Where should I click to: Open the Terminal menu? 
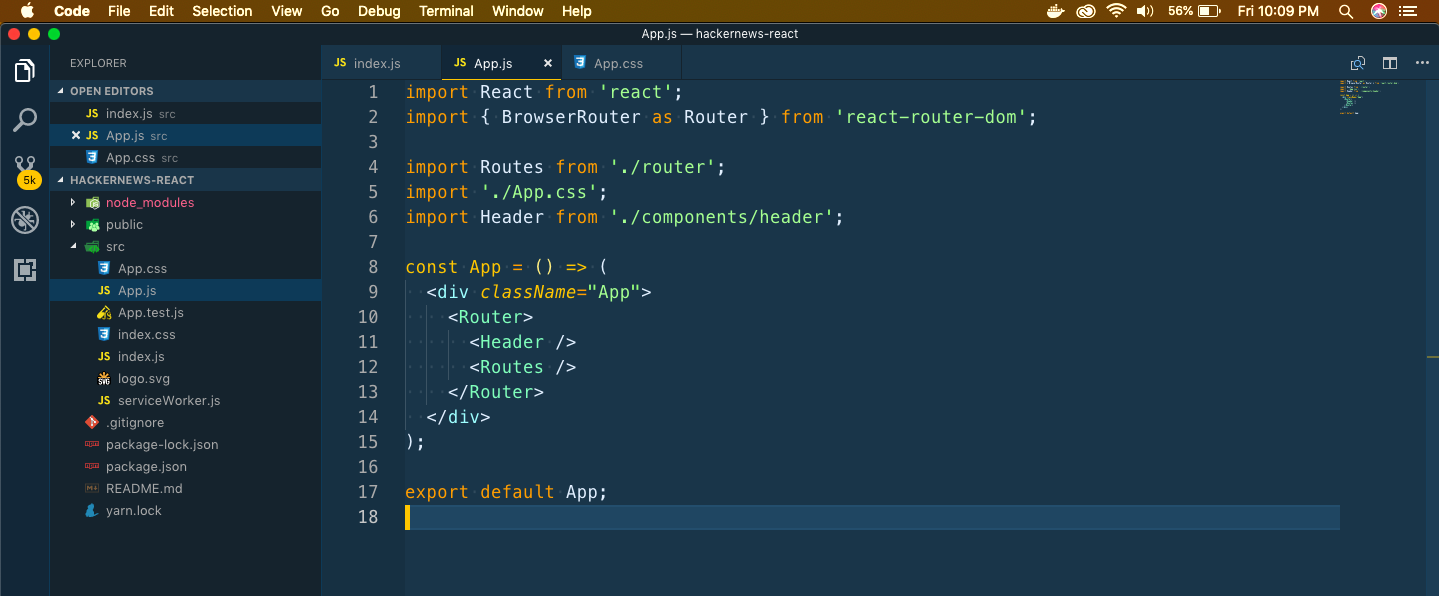[446, 11]
